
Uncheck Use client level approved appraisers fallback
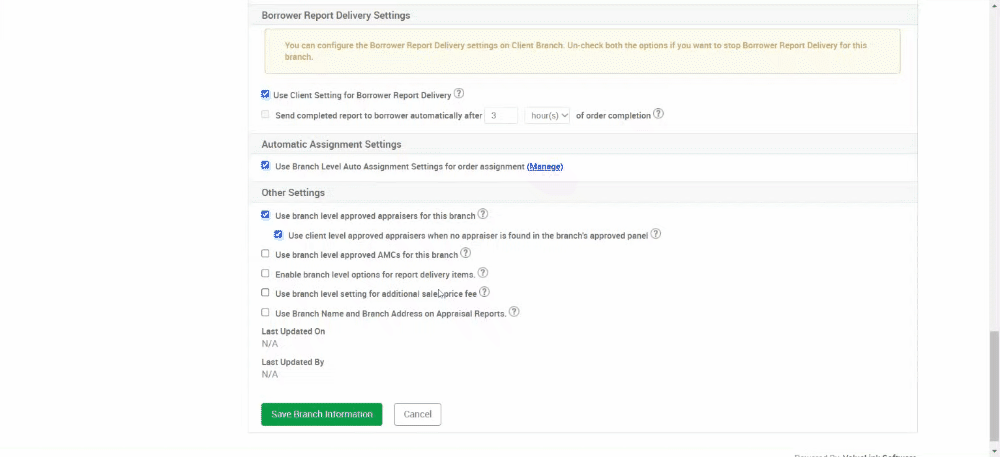278,235
